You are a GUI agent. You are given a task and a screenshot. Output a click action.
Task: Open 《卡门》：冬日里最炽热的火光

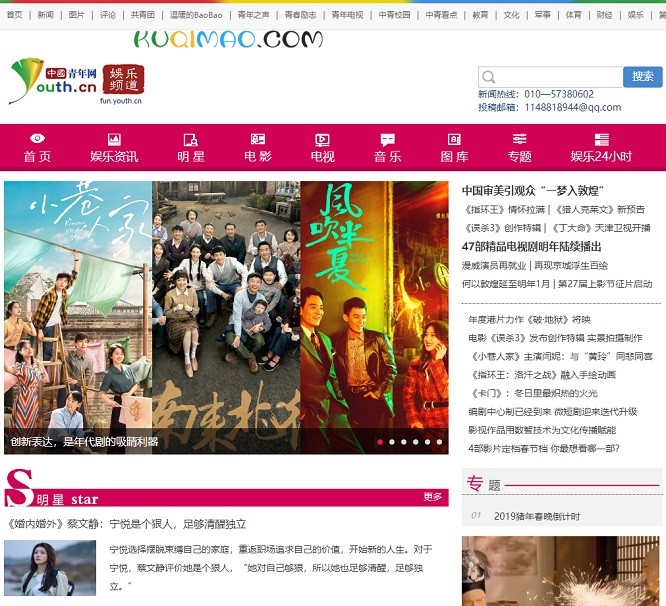pyautogui.click(x=533, y=393)
